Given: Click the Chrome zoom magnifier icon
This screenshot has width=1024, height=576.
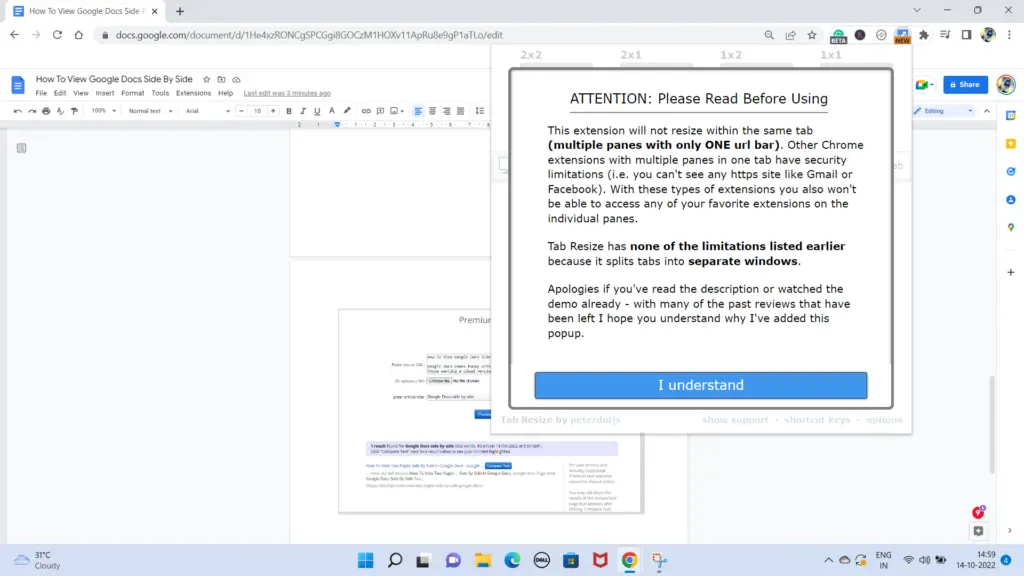Looking at the screenshot, I should pyautogui.click(x=769, y=35).
